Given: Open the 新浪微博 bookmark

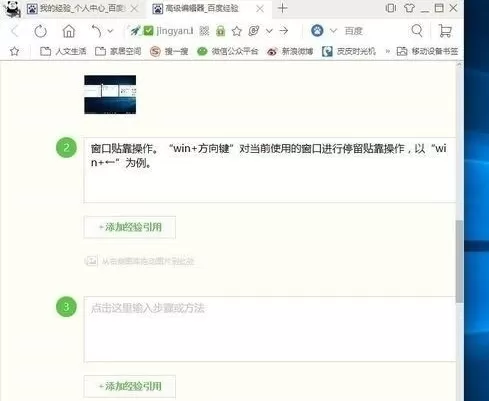Looking at the screenshot, I should 290,51.
